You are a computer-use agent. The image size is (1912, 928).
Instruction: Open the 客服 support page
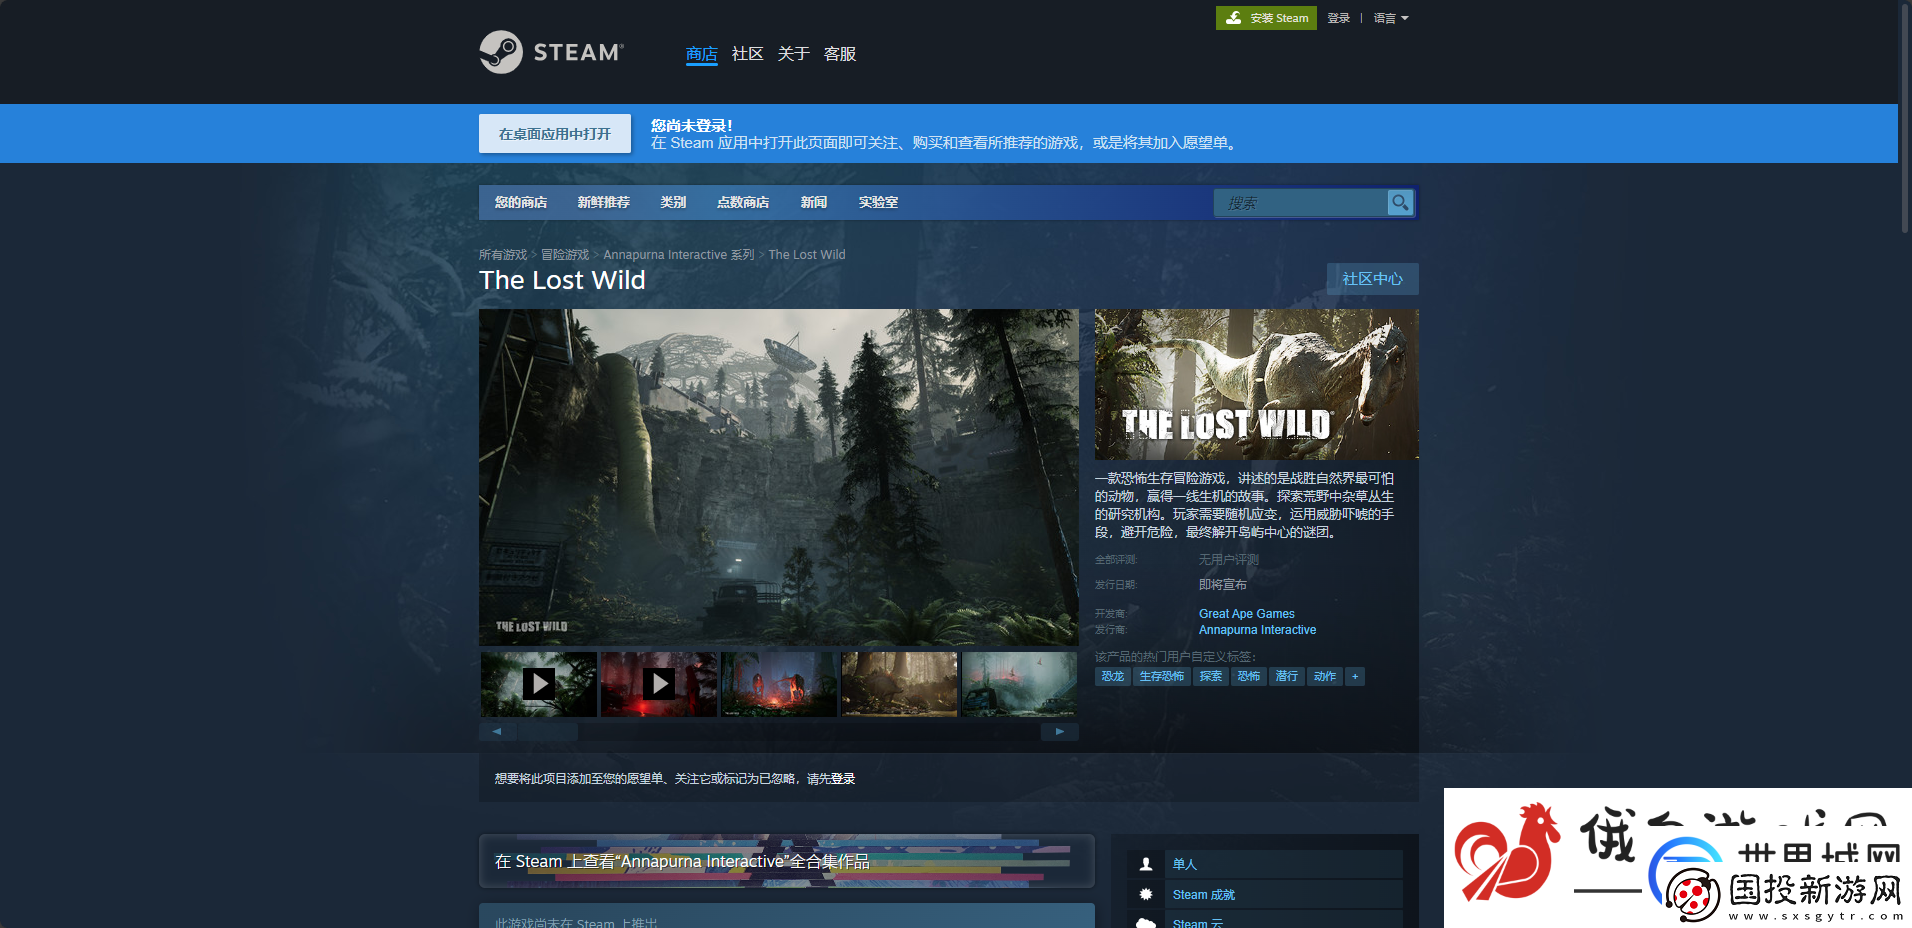(840, 54)
